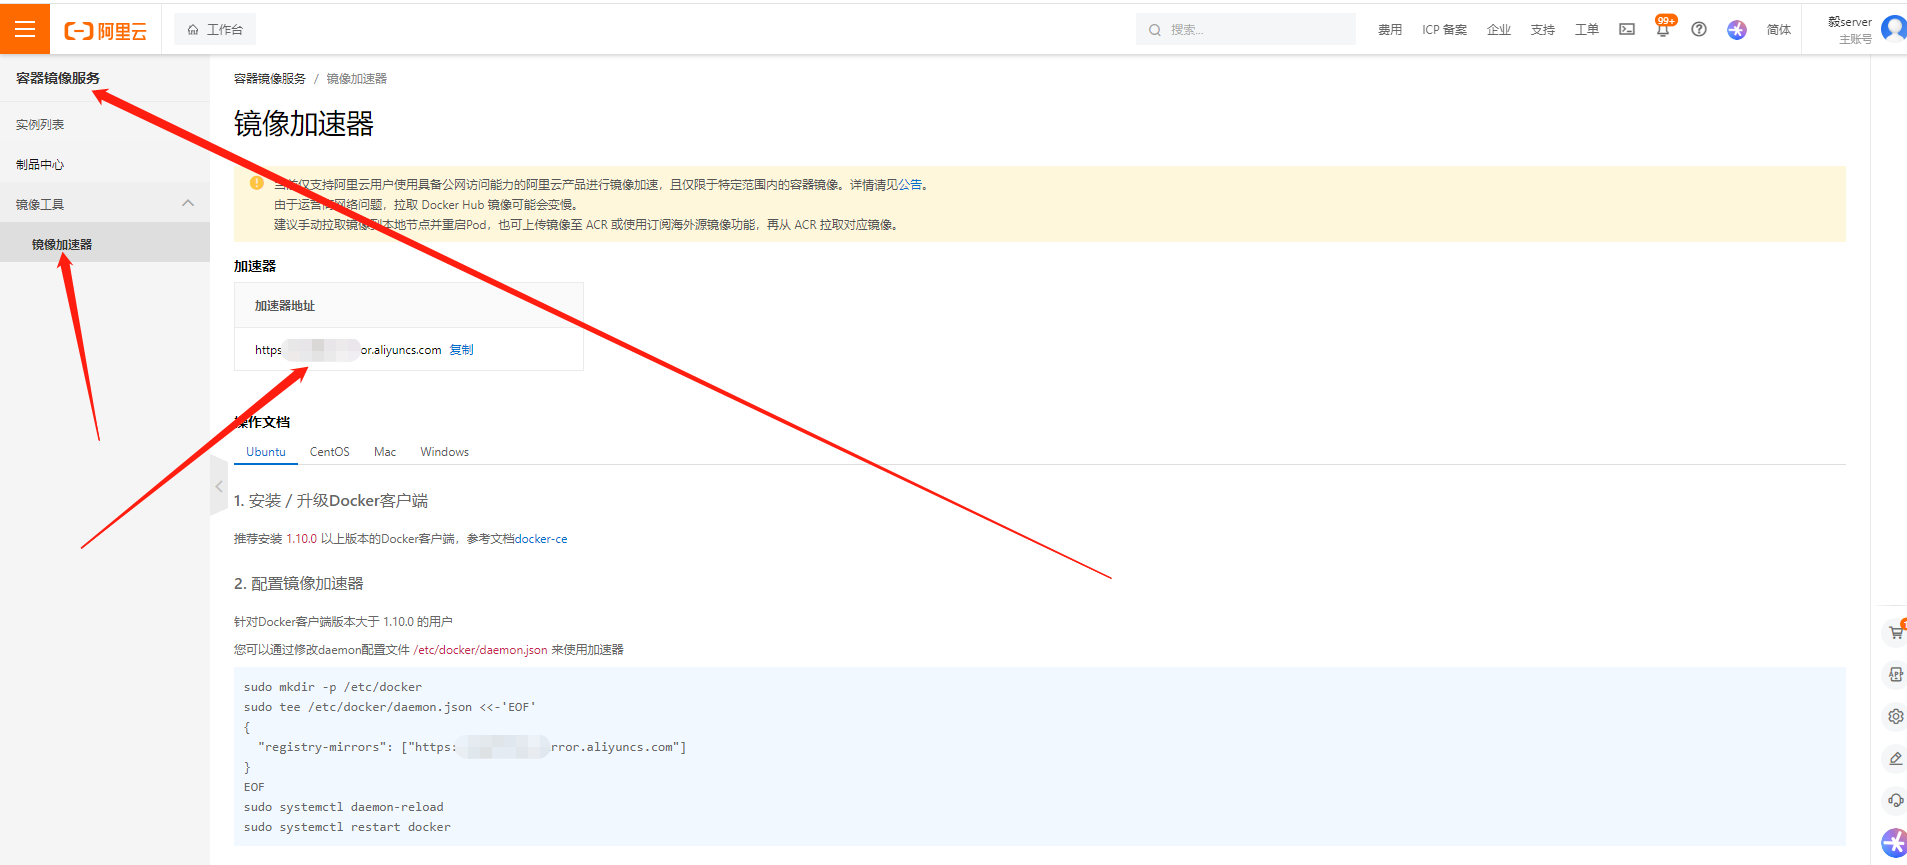Open the help question-mark icon
Viewport: 1907px width, 865px height.
pyautogui.click(x=1699, y=29)
